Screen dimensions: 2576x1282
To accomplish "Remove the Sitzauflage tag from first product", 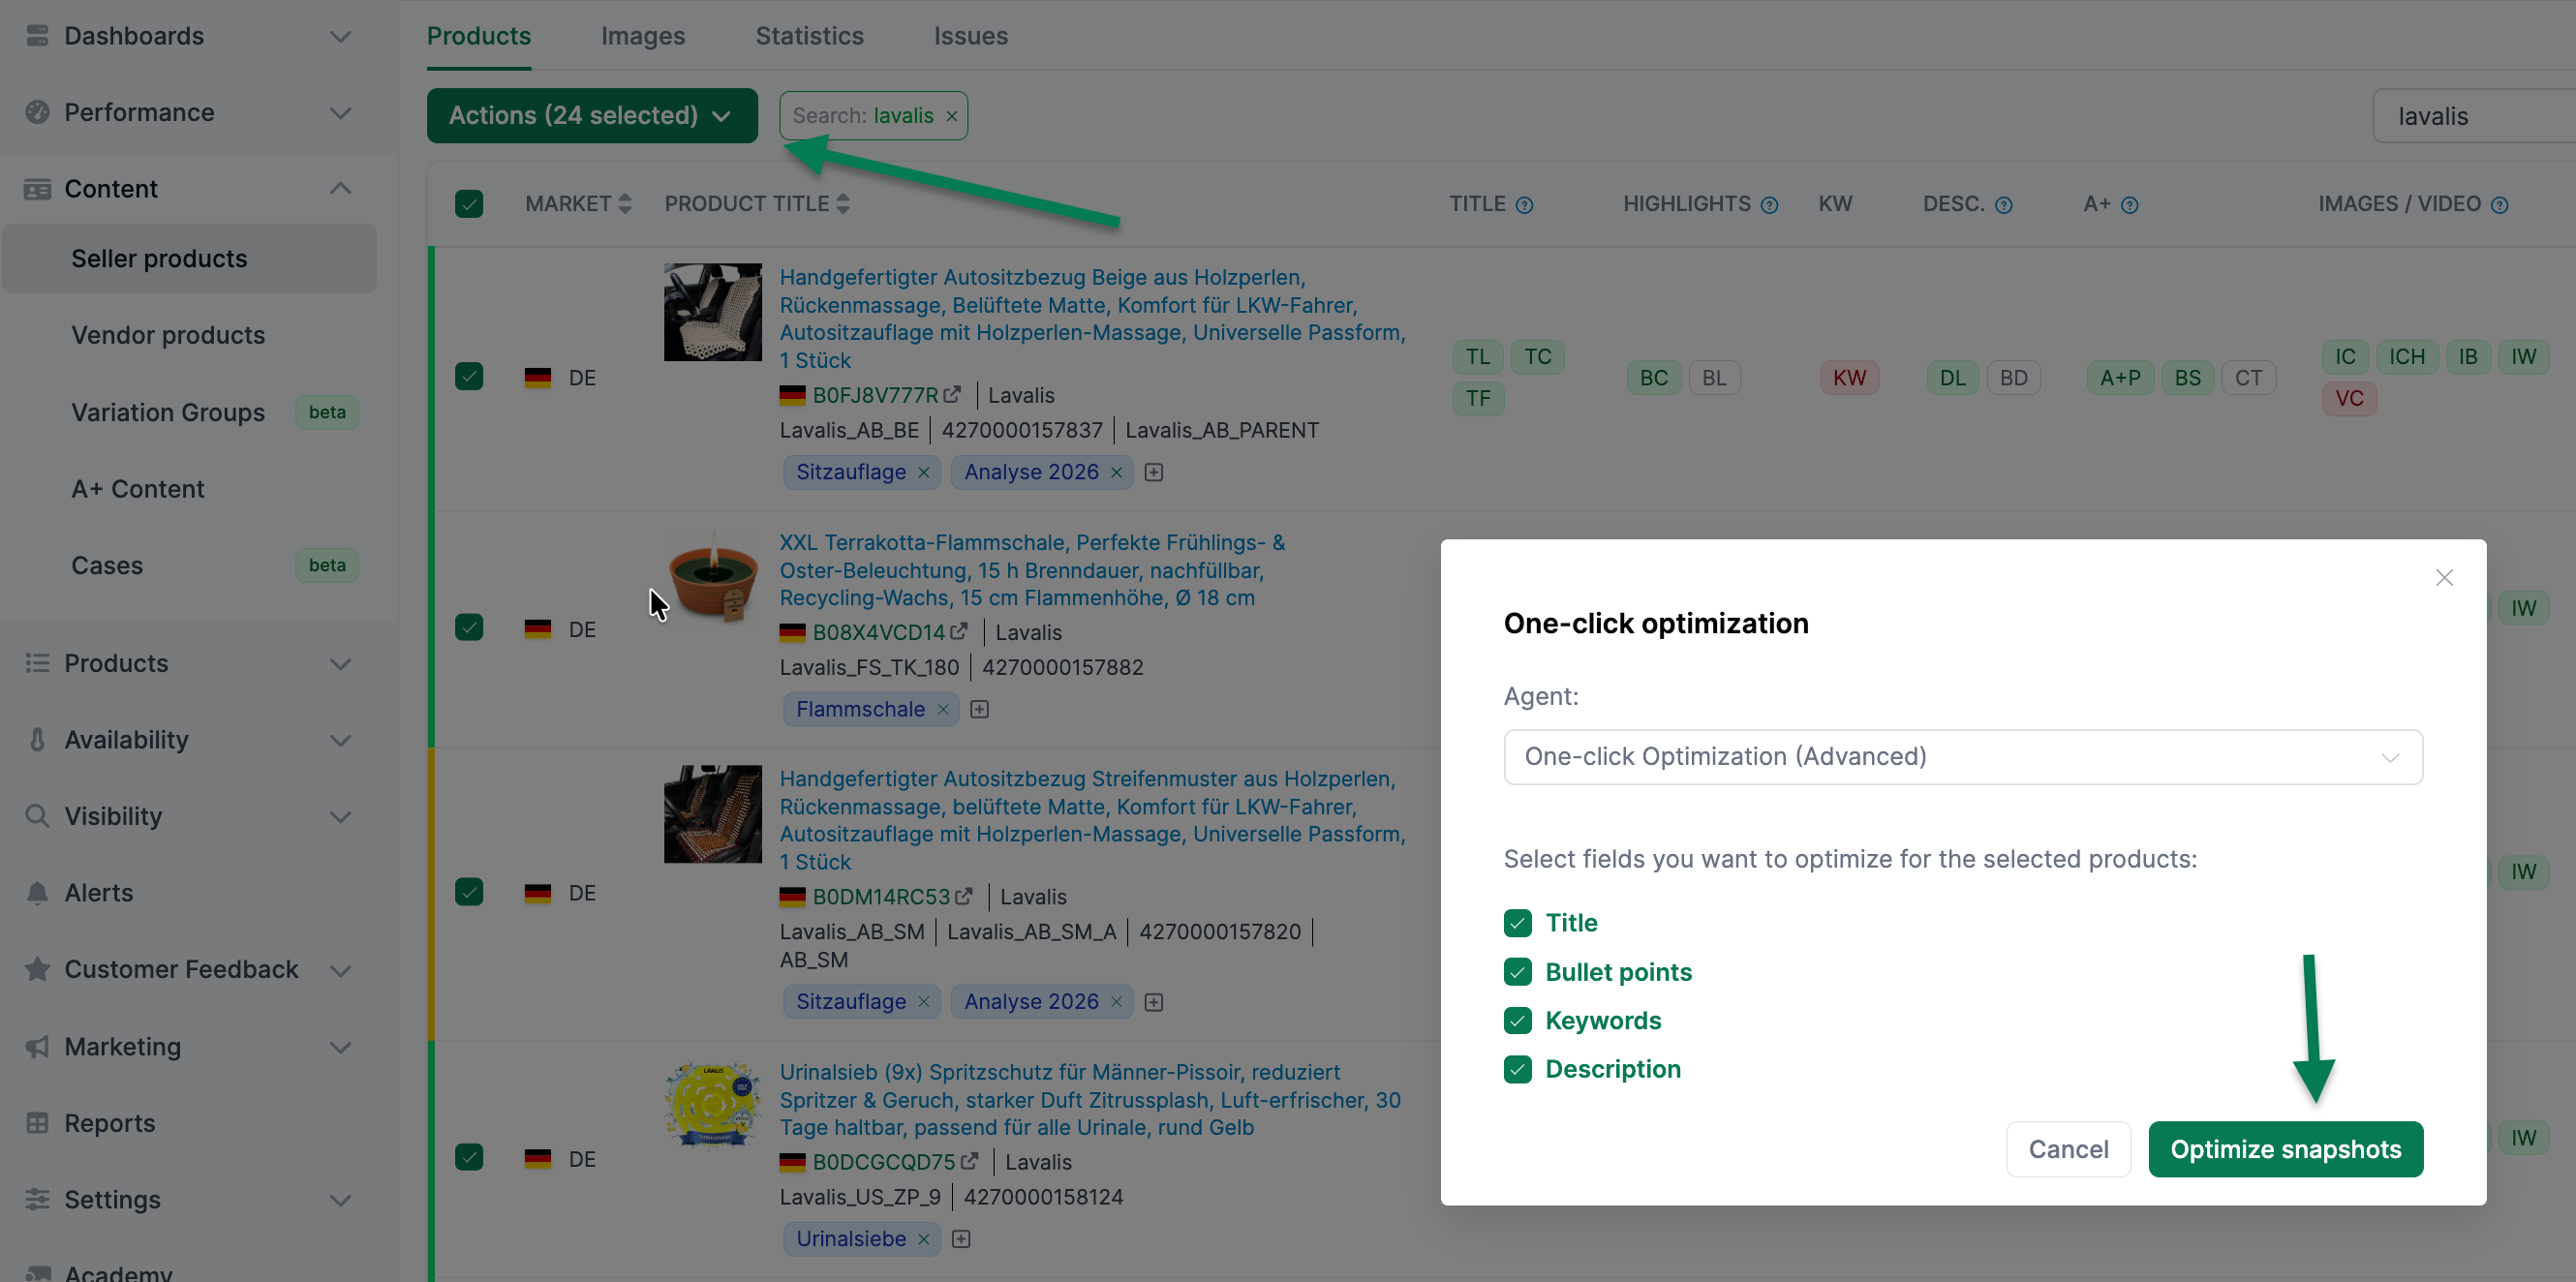I will pyautogui.click(x=923, y=472).
